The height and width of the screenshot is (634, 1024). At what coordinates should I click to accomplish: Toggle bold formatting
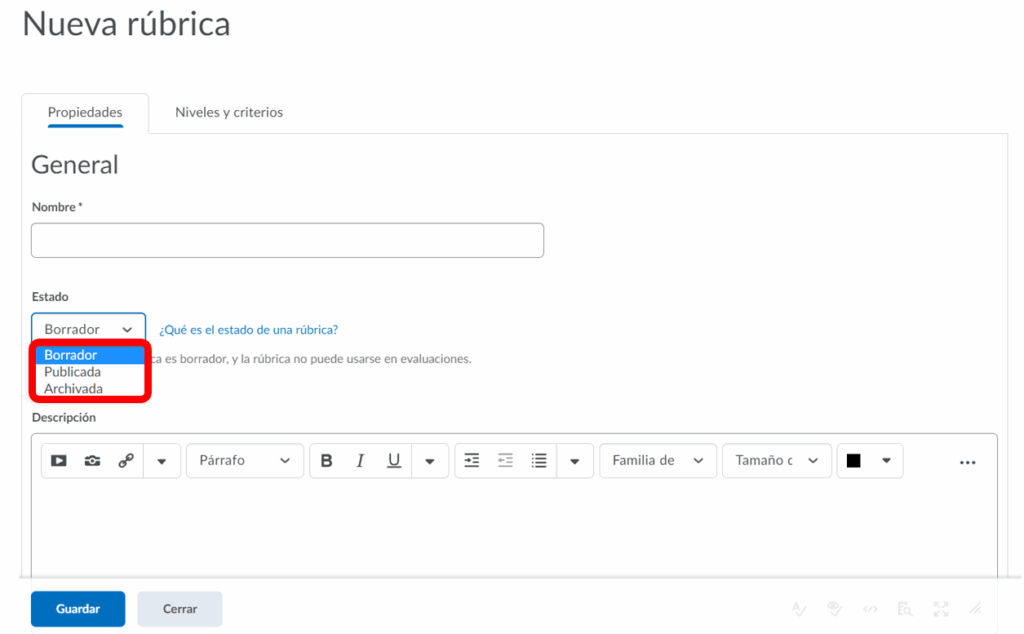coord(326,461)
